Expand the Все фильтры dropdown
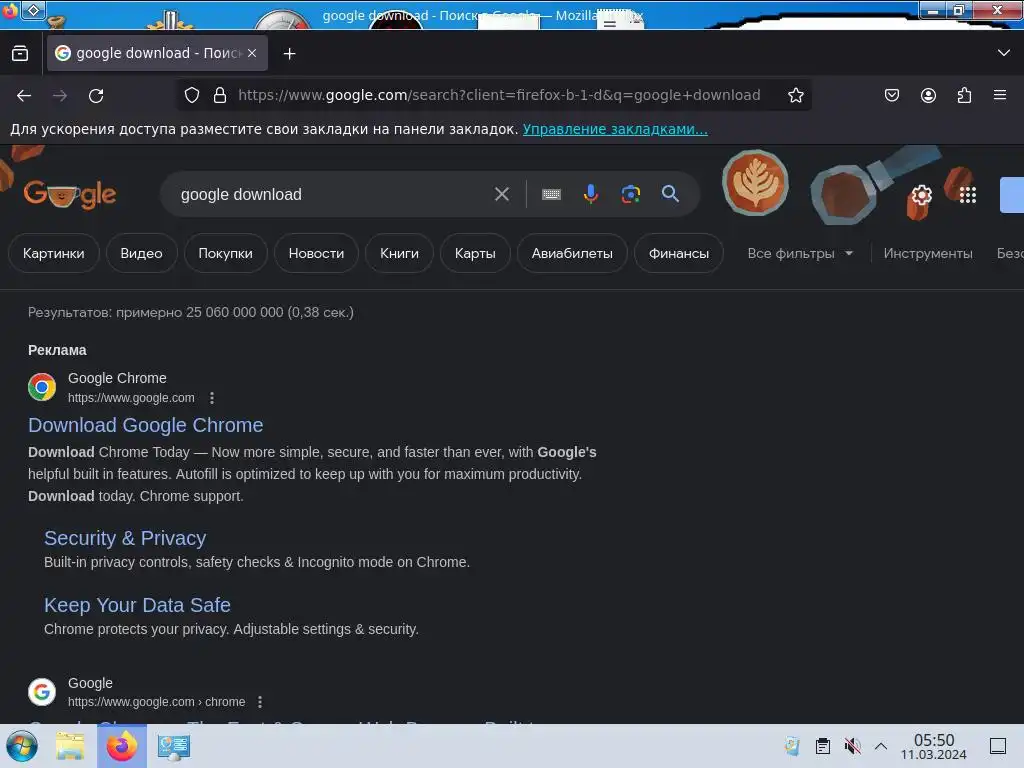This screenshot has width=1024, height=768. tap(800, 253)
